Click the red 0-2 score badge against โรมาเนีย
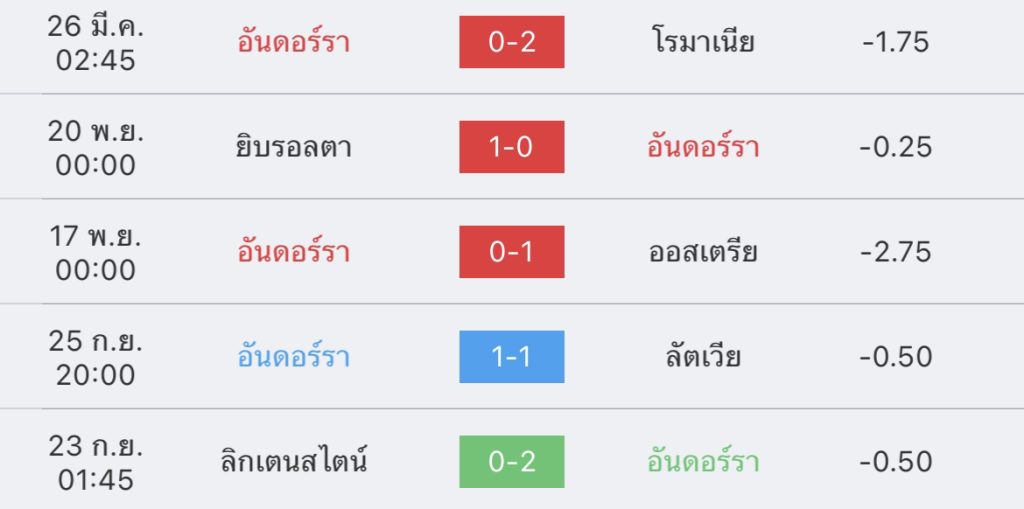This screenshot has width=1024, height=509. (x=511, y=42)
